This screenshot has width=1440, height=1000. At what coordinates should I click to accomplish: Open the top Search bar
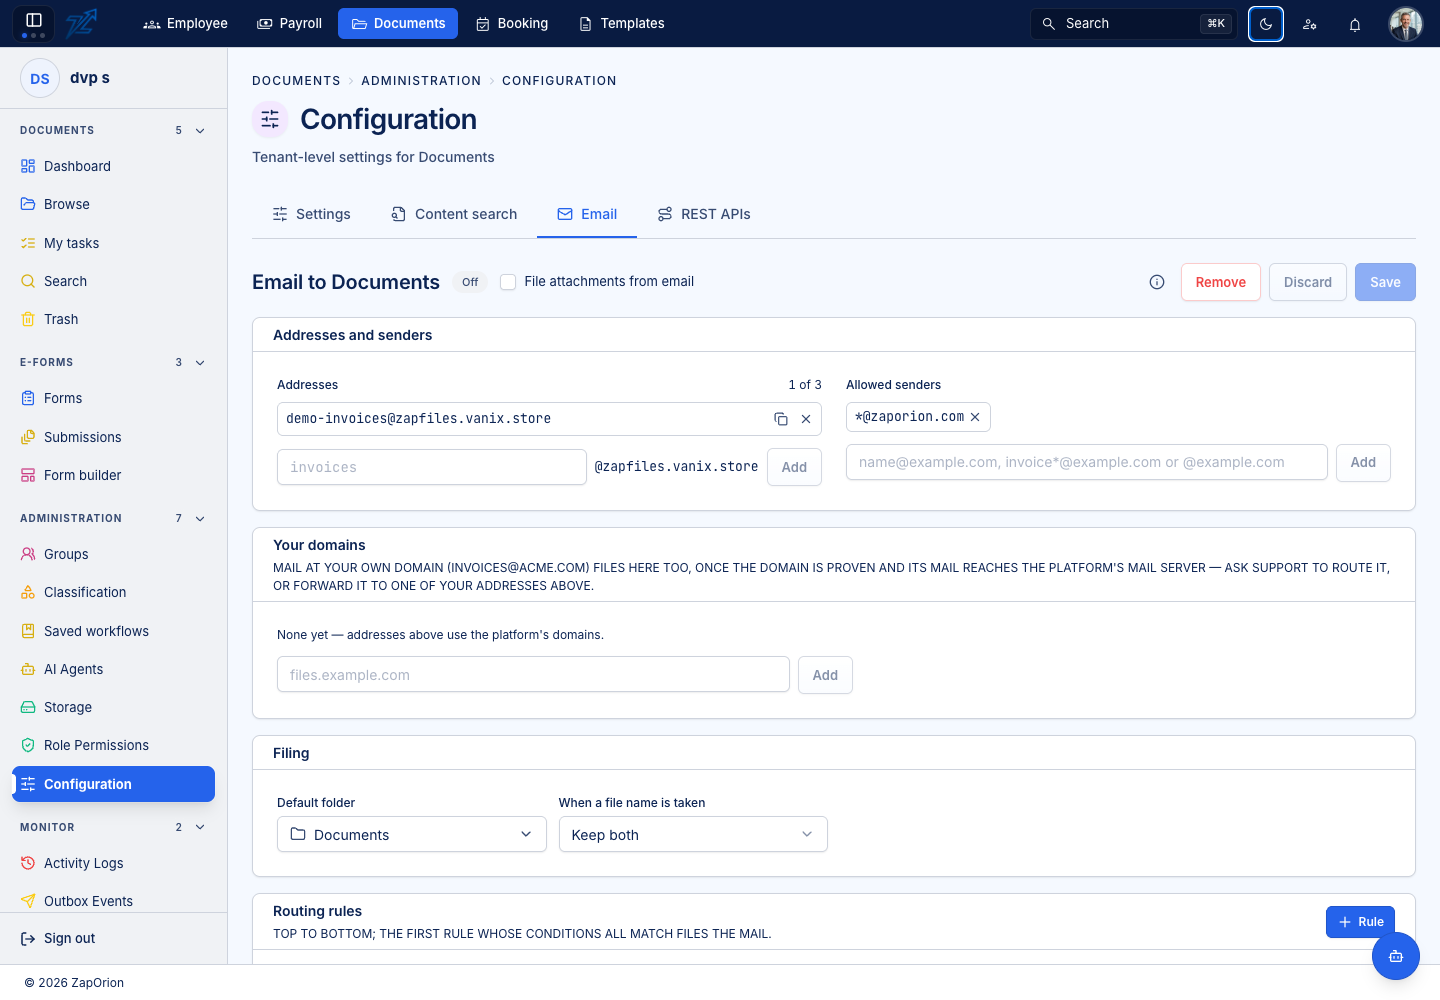pyautogui.click(x=1134, y=24)
